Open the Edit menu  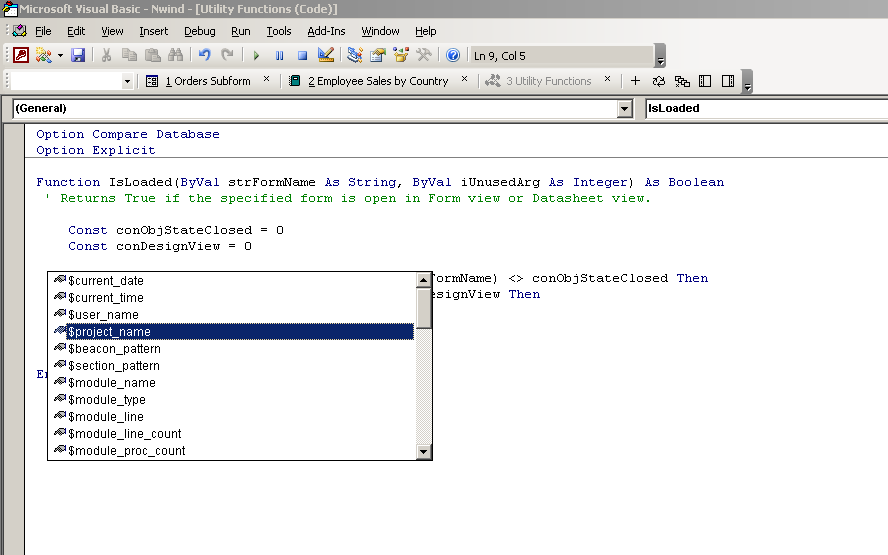click(x=76, y=31)
